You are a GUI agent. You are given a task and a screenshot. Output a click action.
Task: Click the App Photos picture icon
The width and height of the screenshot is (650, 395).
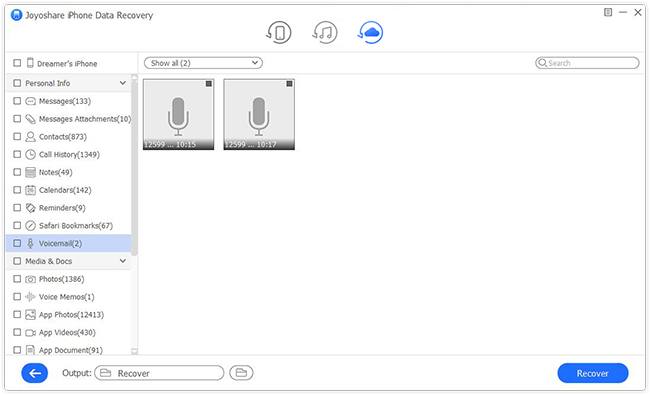(31, 315)
